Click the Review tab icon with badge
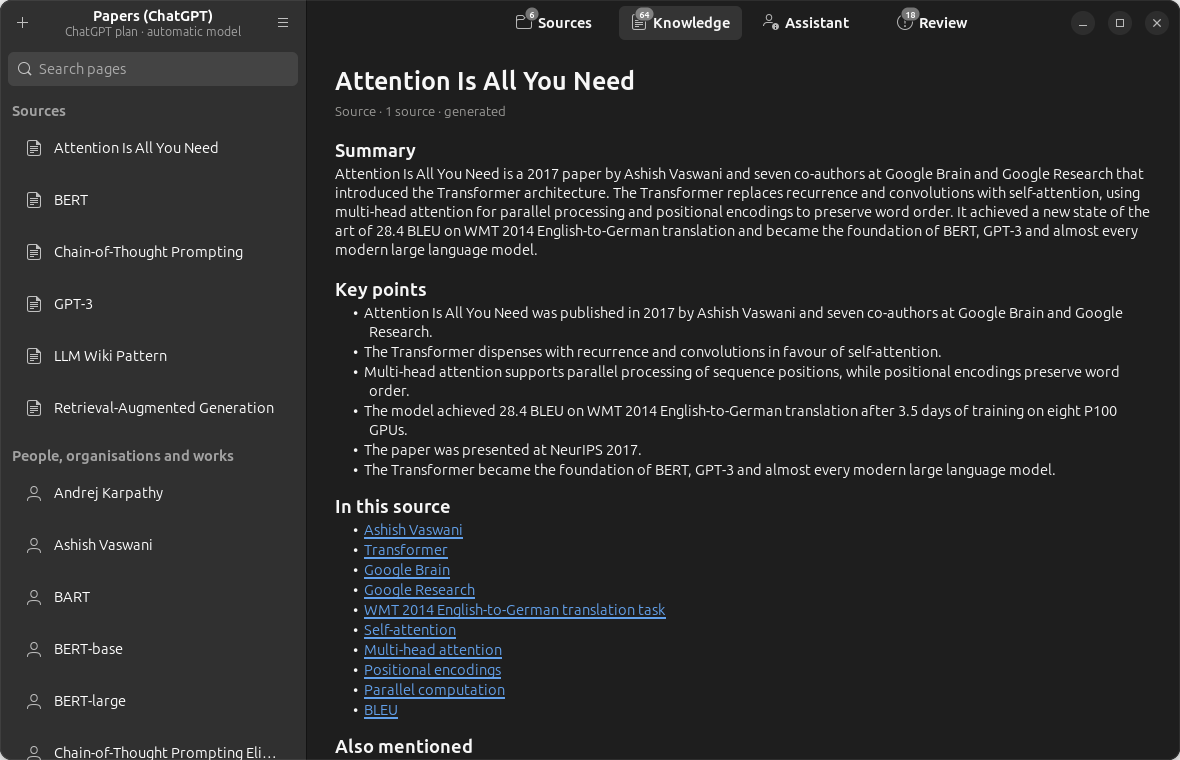The image size is (1180, 760). [x=905, y=23]
